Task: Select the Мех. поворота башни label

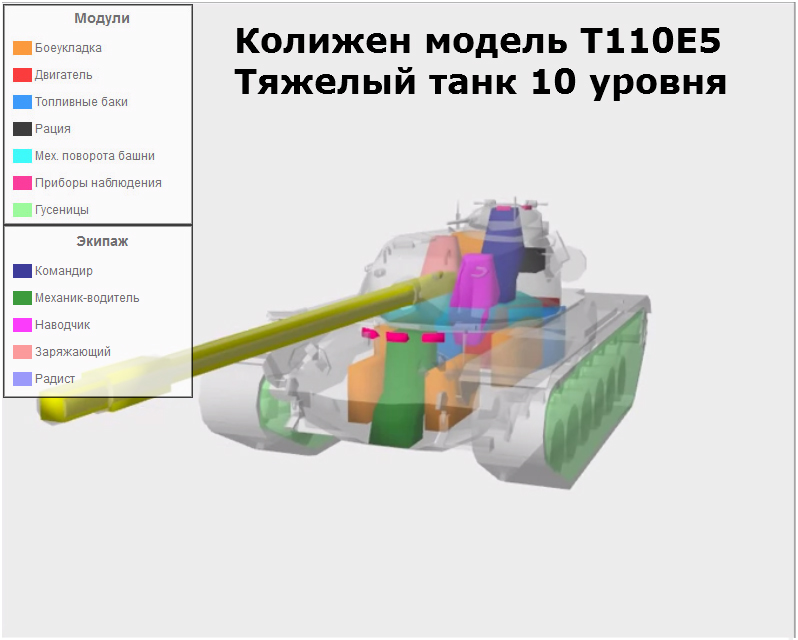Action: coord(95,156)
